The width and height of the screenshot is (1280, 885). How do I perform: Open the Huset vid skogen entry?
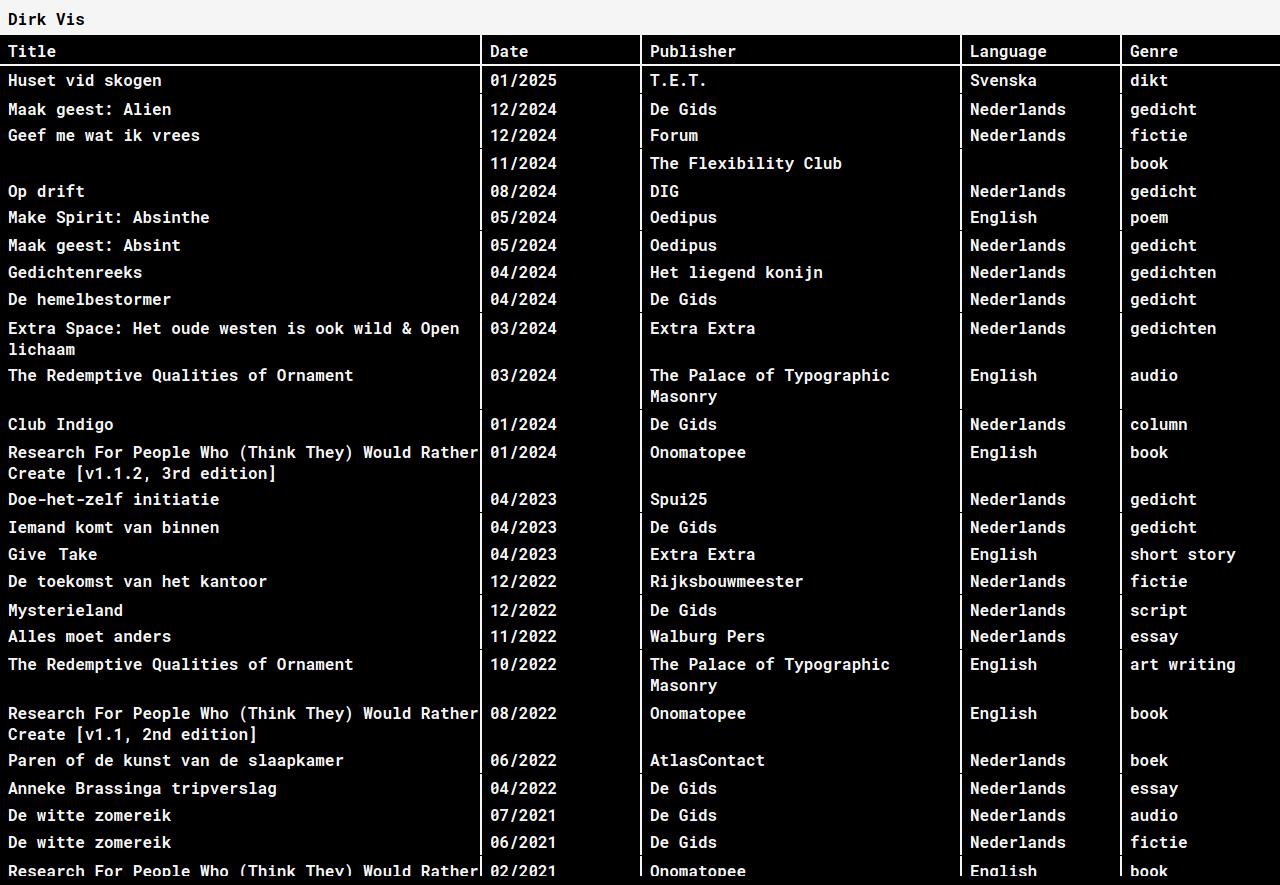pyautogui.click(x=85, y=80)
